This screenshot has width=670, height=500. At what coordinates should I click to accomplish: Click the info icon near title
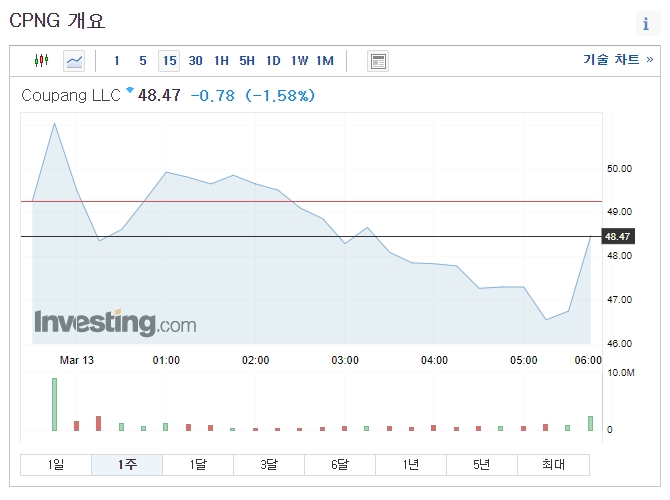[x=646, y=24]
